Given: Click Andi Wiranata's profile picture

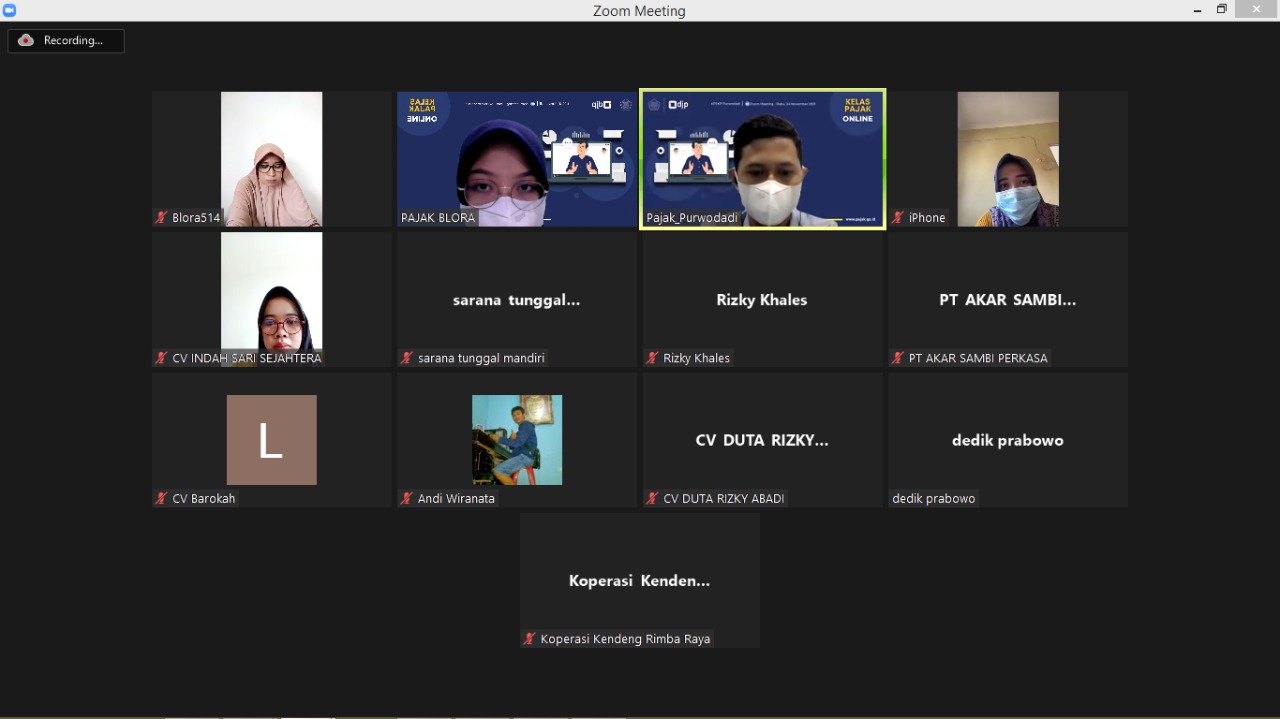Looking at the screenshot, I should (x=516, y=440).
